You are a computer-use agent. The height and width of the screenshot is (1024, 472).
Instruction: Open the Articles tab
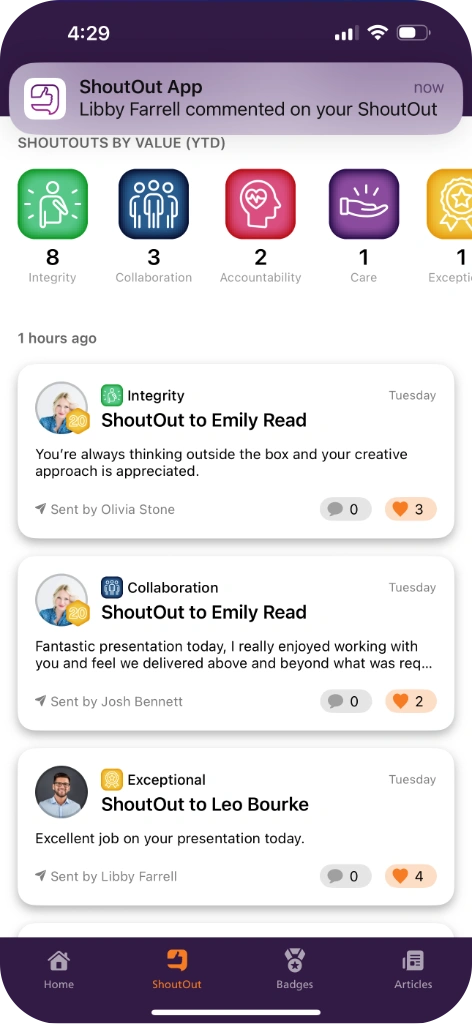pyautogui.click(x=413, y=969)
